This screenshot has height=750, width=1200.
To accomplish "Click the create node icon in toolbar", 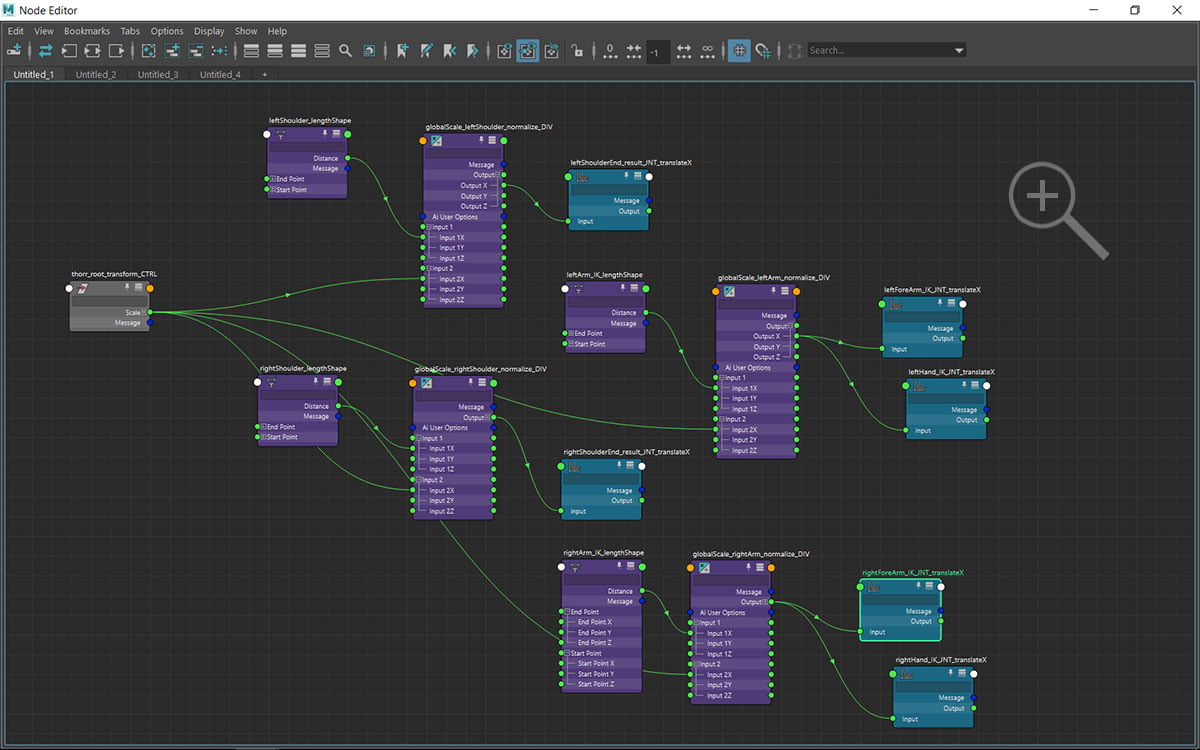I will coord(15,50).
